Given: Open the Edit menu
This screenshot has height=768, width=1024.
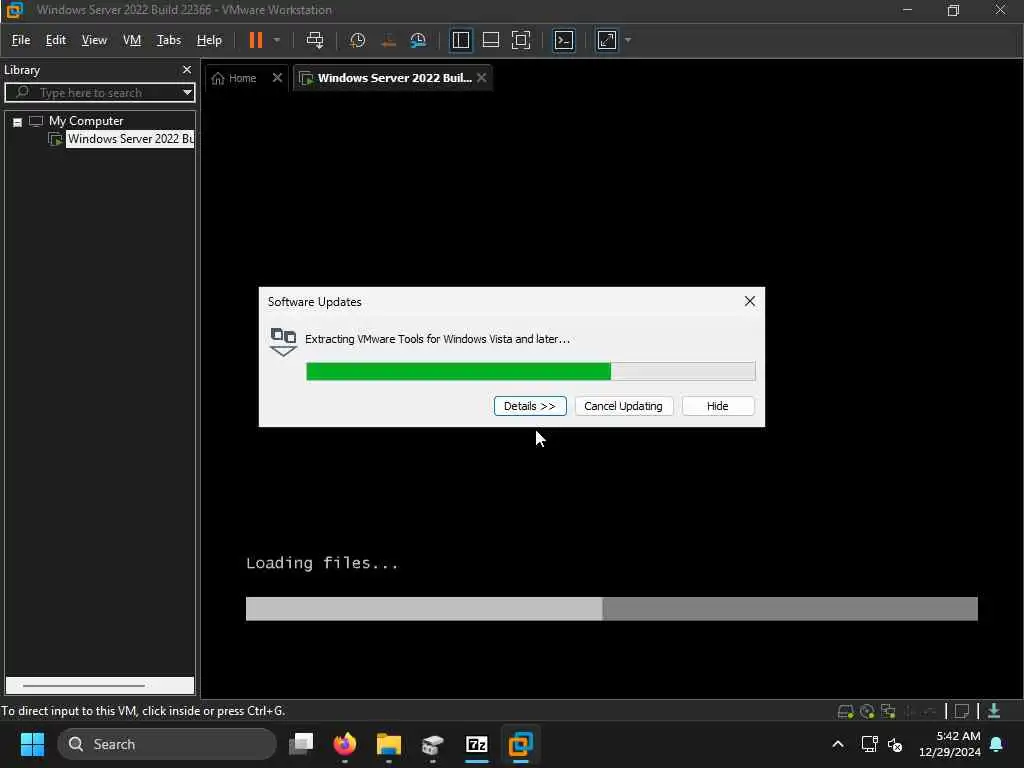Looking at the screenshot, I should click(x=56, y=40).
